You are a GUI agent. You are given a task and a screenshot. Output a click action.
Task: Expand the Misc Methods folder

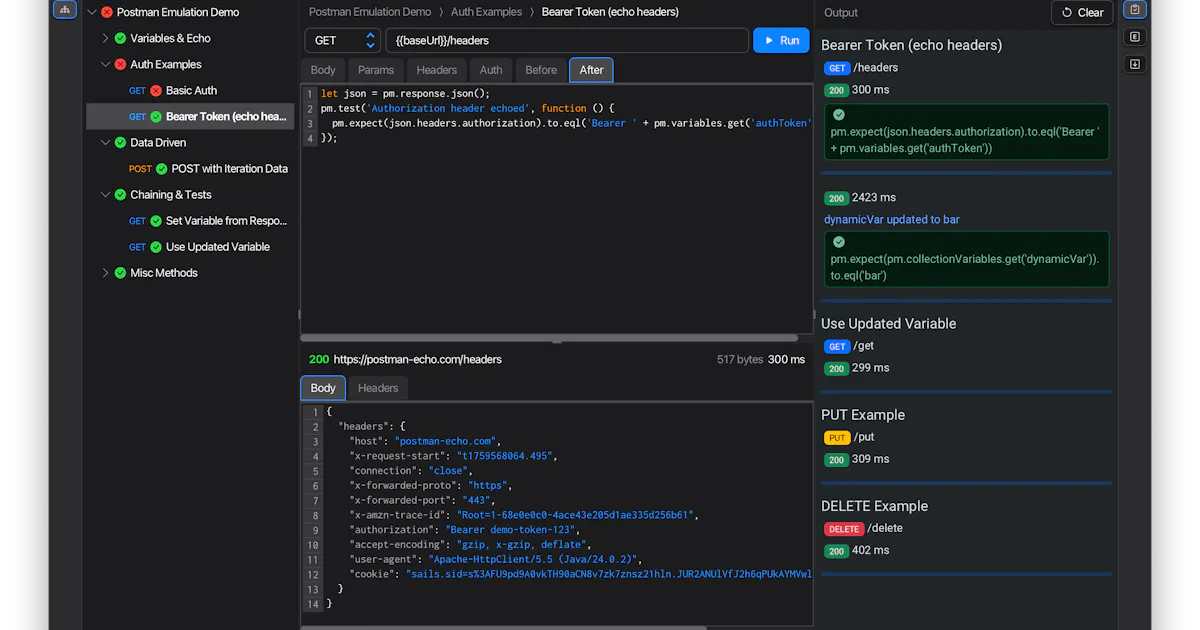(105, 273)
